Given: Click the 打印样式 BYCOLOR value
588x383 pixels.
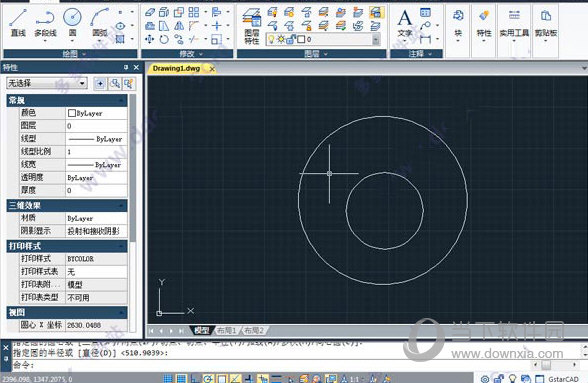Looking at the screenshot, I should [96, 259].
